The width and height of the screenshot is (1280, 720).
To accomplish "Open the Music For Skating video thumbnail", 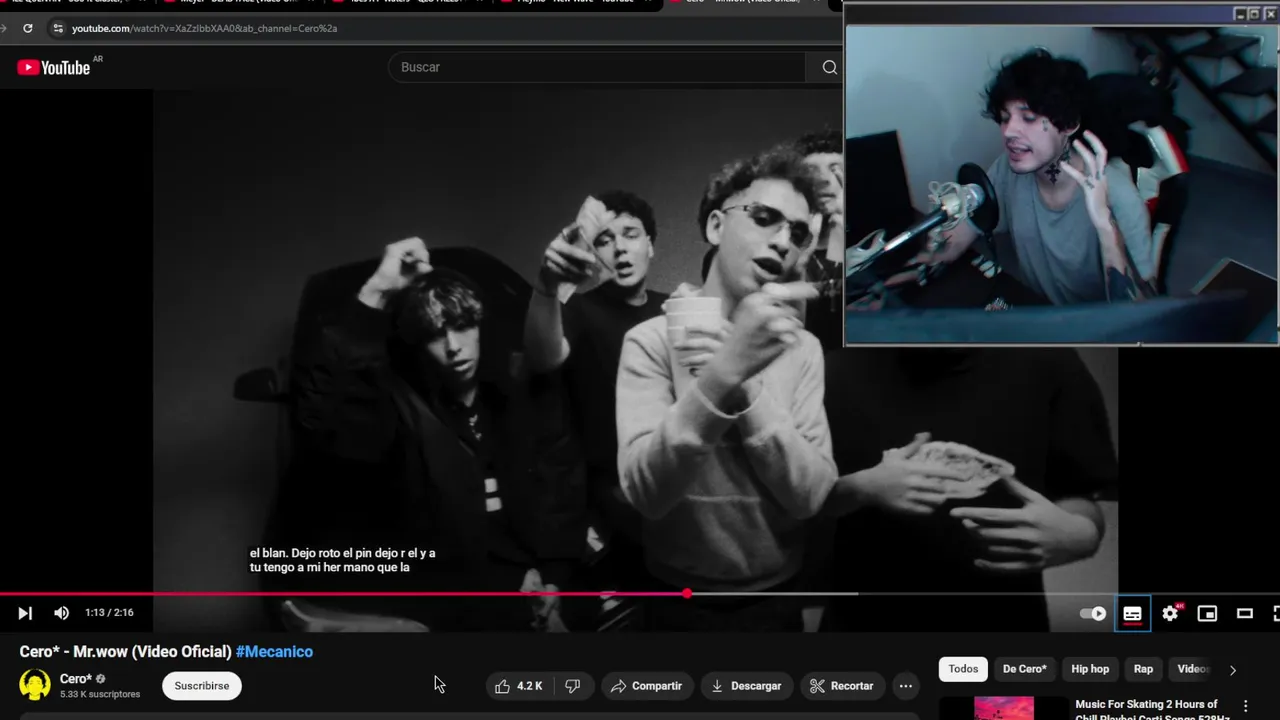I will [x=1004, y=708].
